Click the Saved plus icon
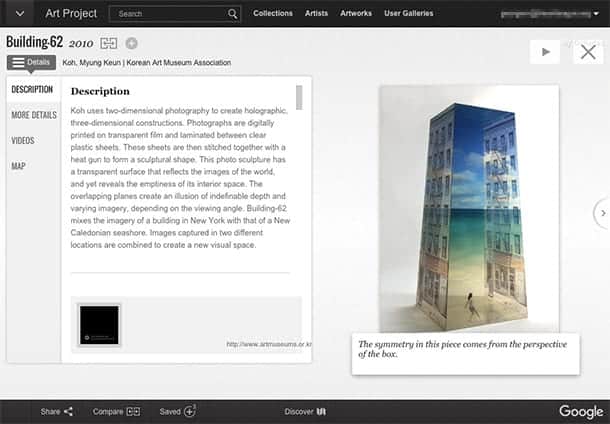 [189, 411]
